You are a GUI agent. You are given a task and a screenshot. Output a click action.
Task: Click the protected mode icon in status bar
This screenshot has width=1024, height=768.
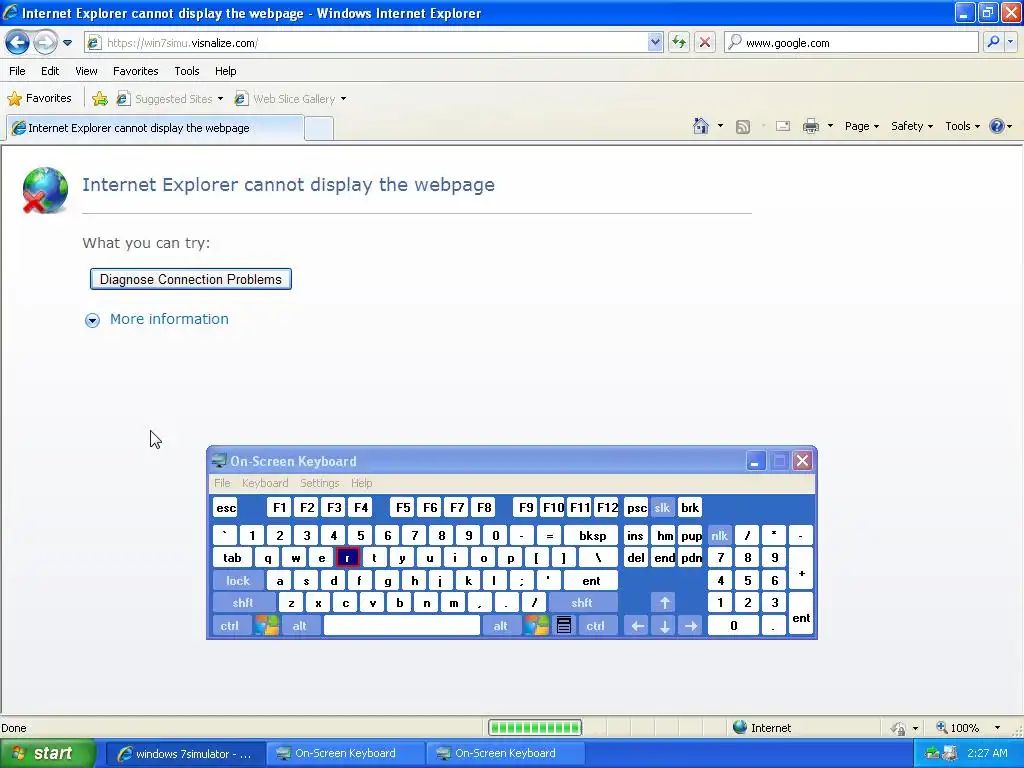point(899,728)
